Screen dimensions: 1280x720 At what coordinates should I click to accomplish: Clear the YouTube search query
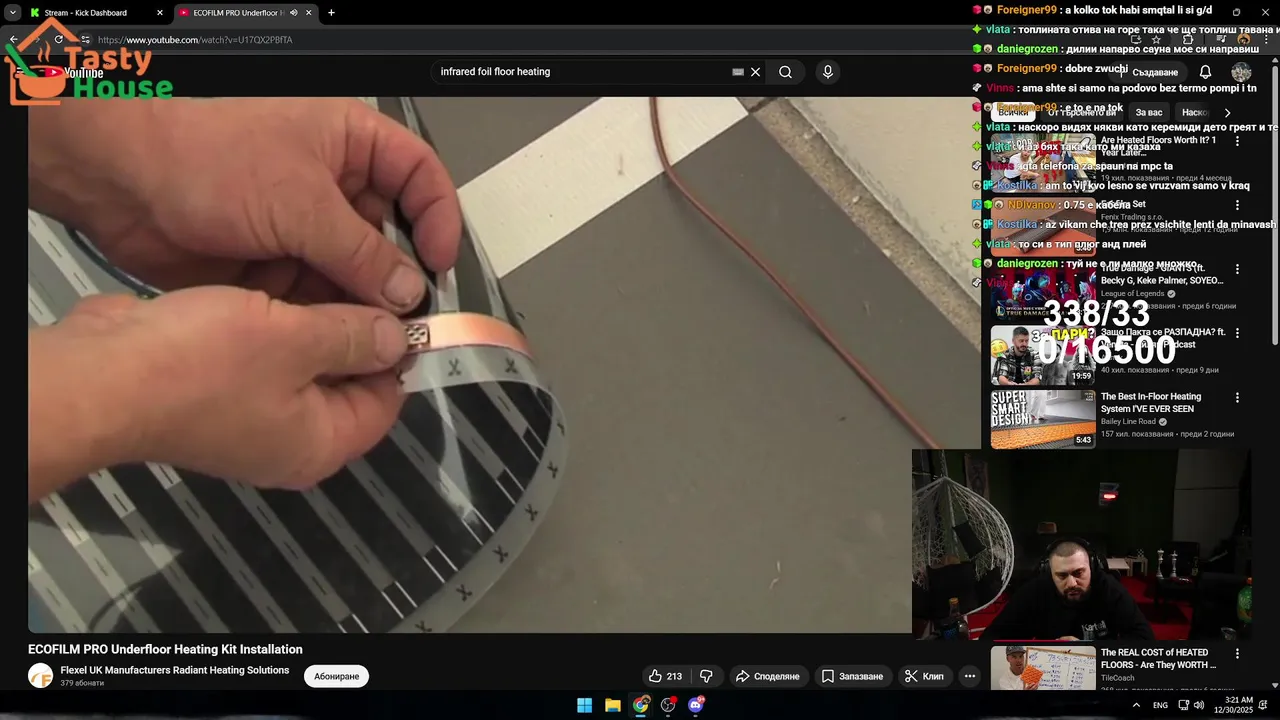point(755,72)
